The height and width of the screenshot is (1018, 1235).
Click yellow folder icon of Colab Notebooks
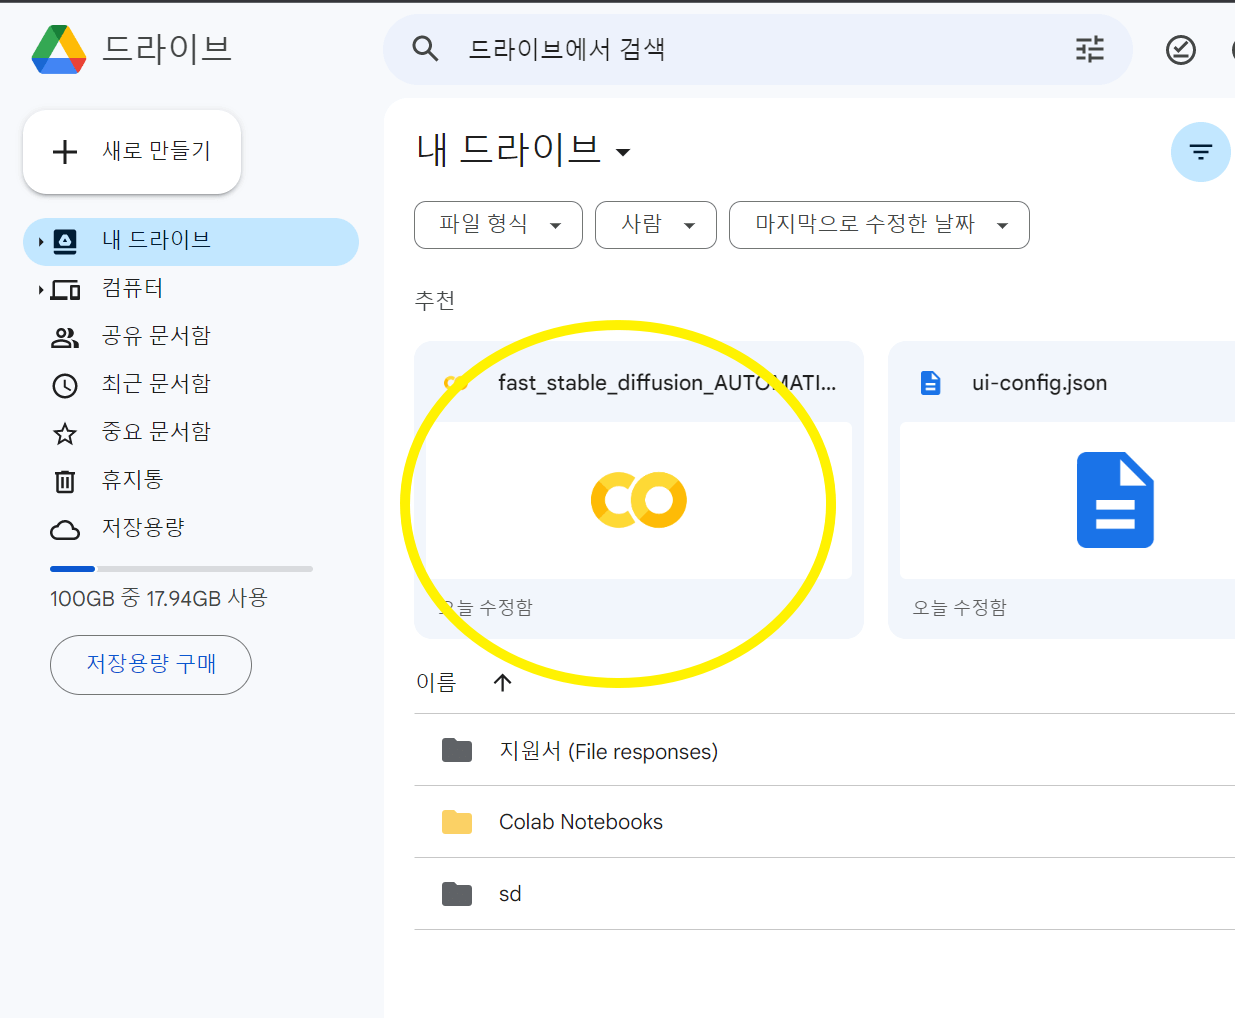click(x=457, y=822)
